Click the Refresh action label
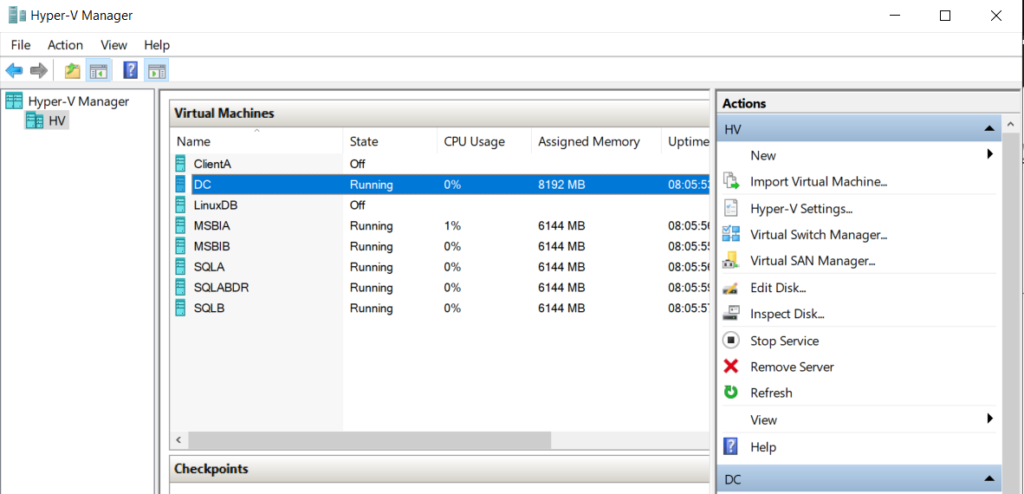Screen dimensions: 1024x494 pos(771,393)
